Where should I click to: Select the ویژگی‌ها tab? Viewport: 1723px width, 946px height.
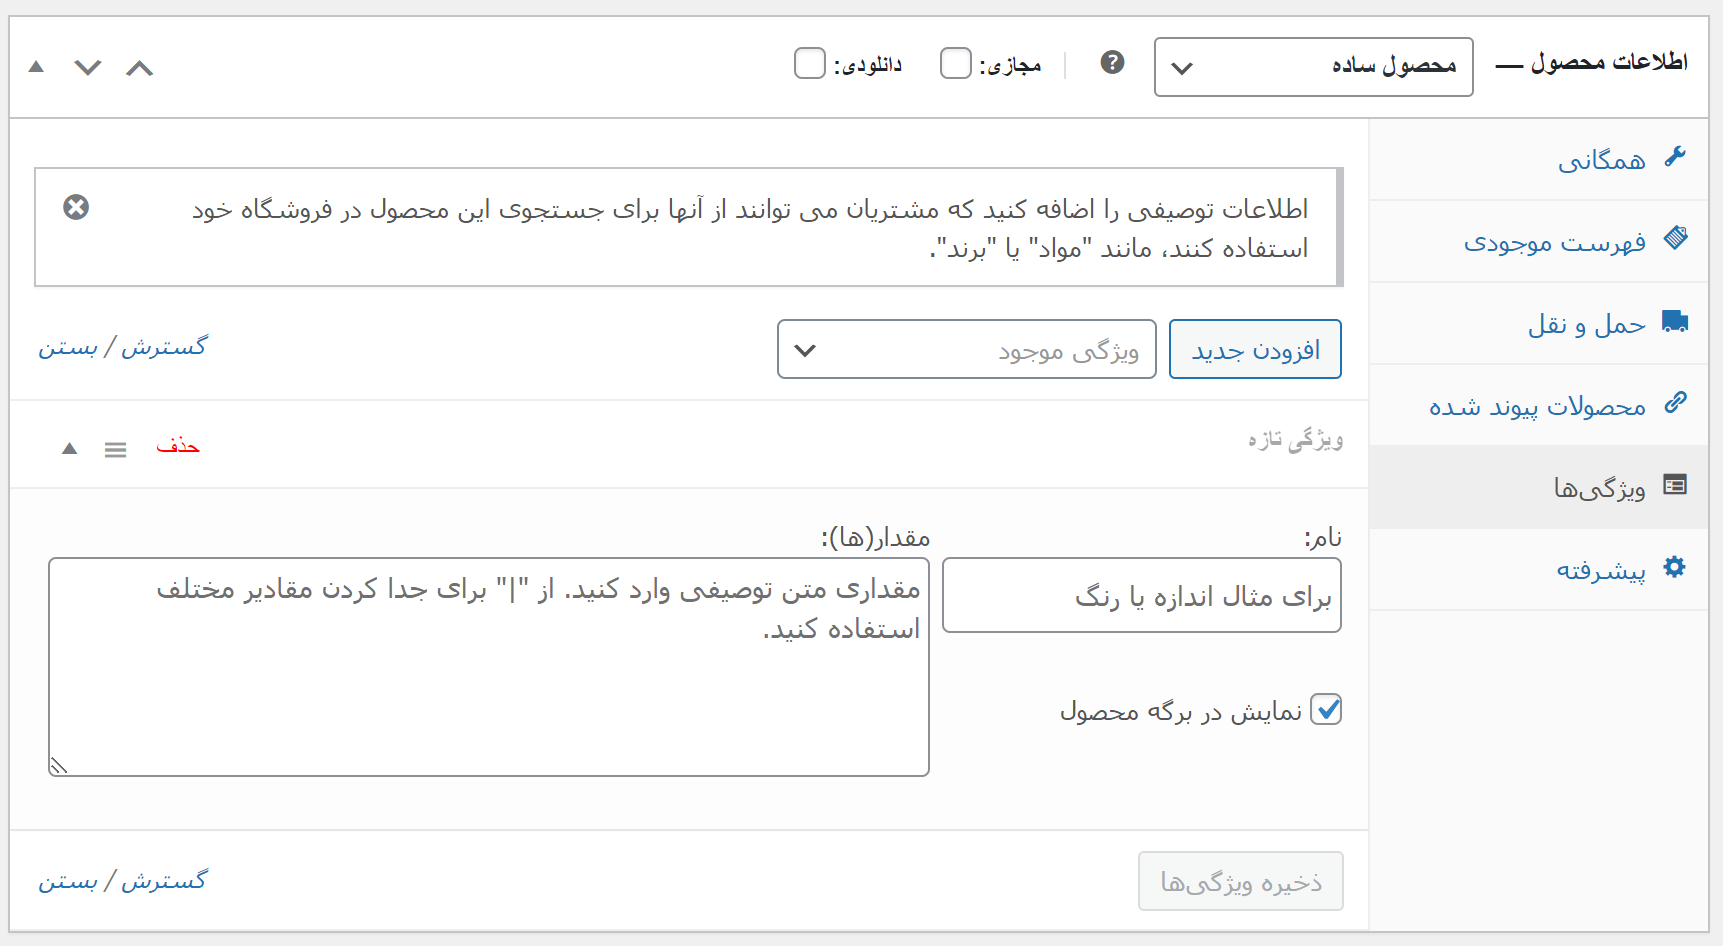coord(1538,487)
